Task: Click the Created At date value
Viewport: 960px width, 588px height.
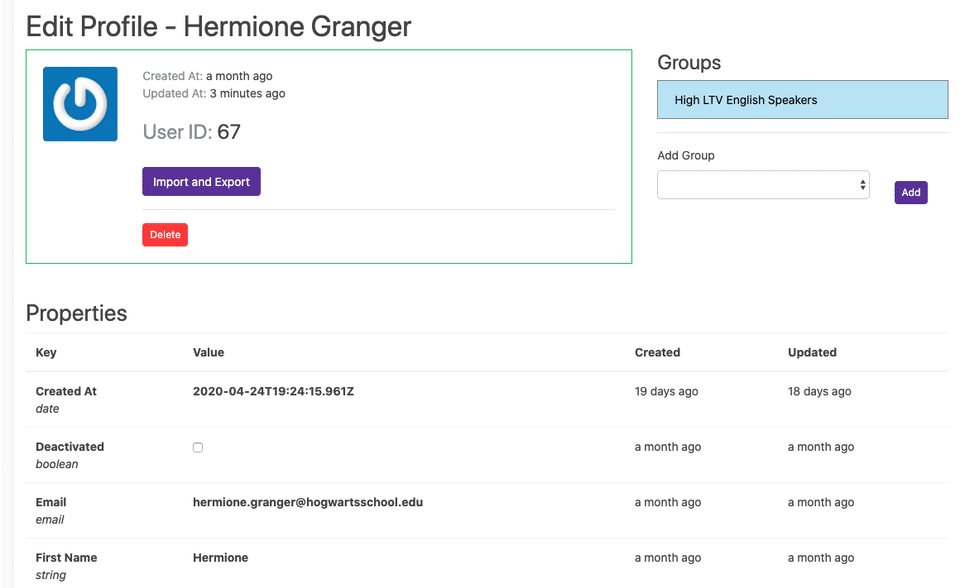Action: click(x=273, y=391)
